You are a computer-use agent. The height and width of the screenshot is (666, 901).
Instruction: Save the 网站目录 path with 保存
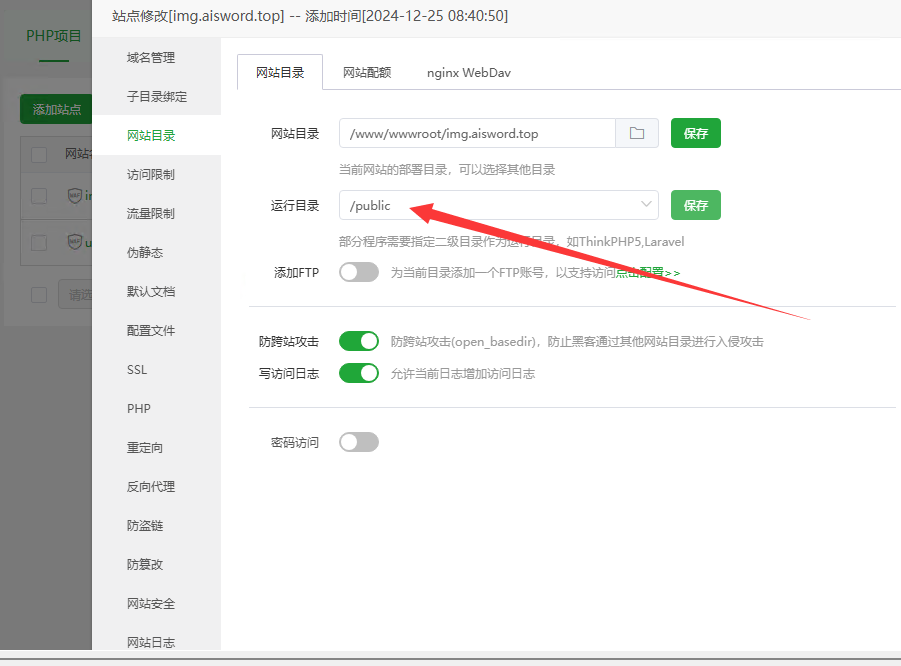click(696, 133)
